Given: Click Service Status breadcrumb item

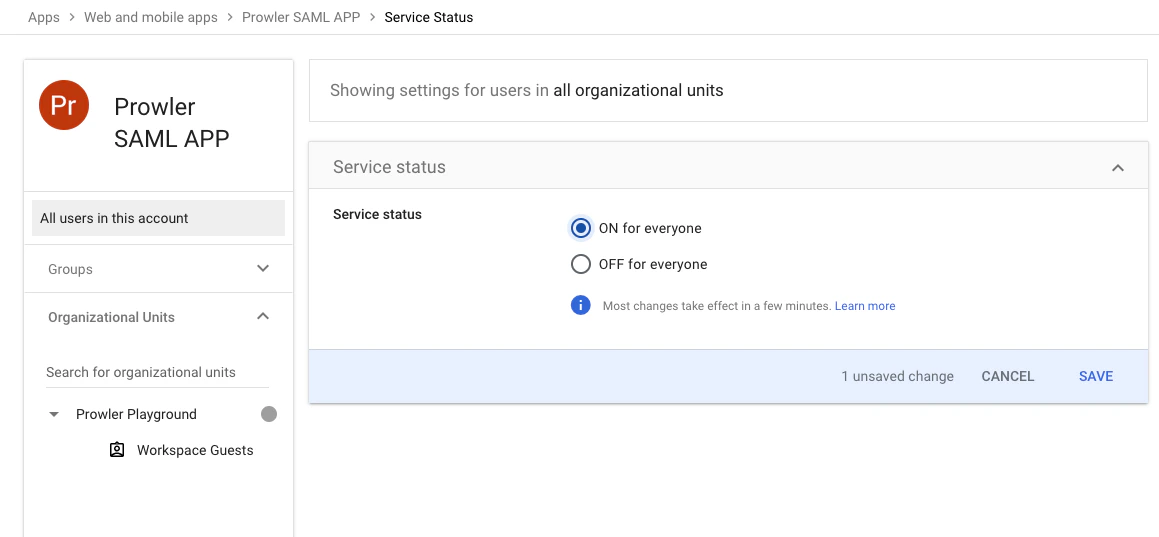Looking at the screenshot, I should click(429, 17).
